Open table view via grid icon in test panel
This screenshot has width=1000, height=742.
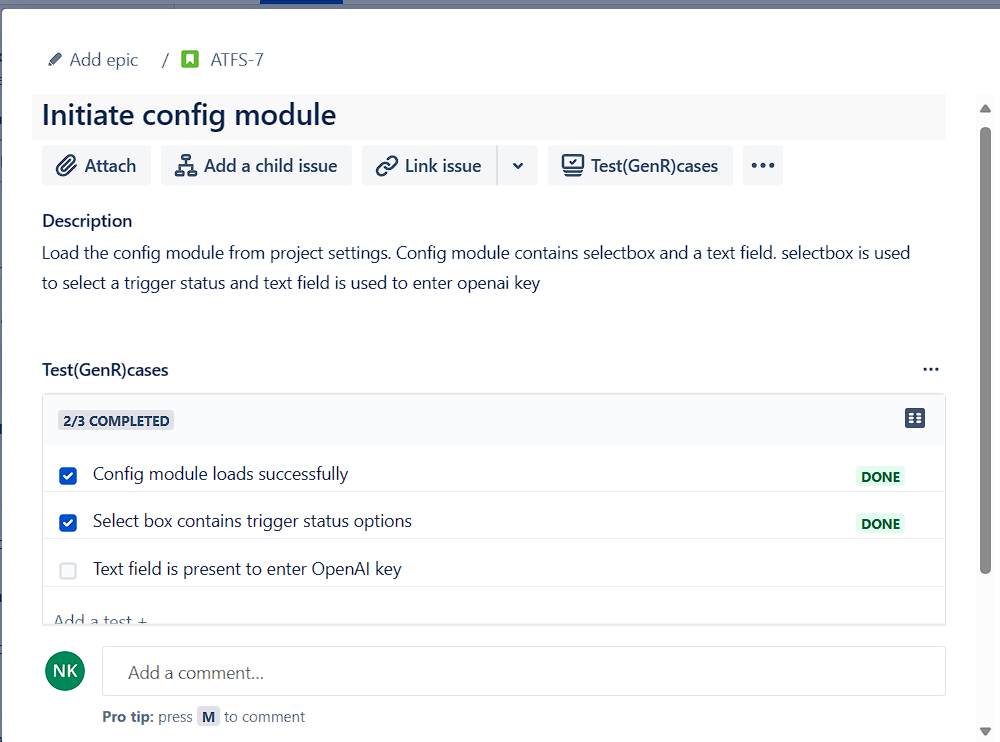click(915, 418)
